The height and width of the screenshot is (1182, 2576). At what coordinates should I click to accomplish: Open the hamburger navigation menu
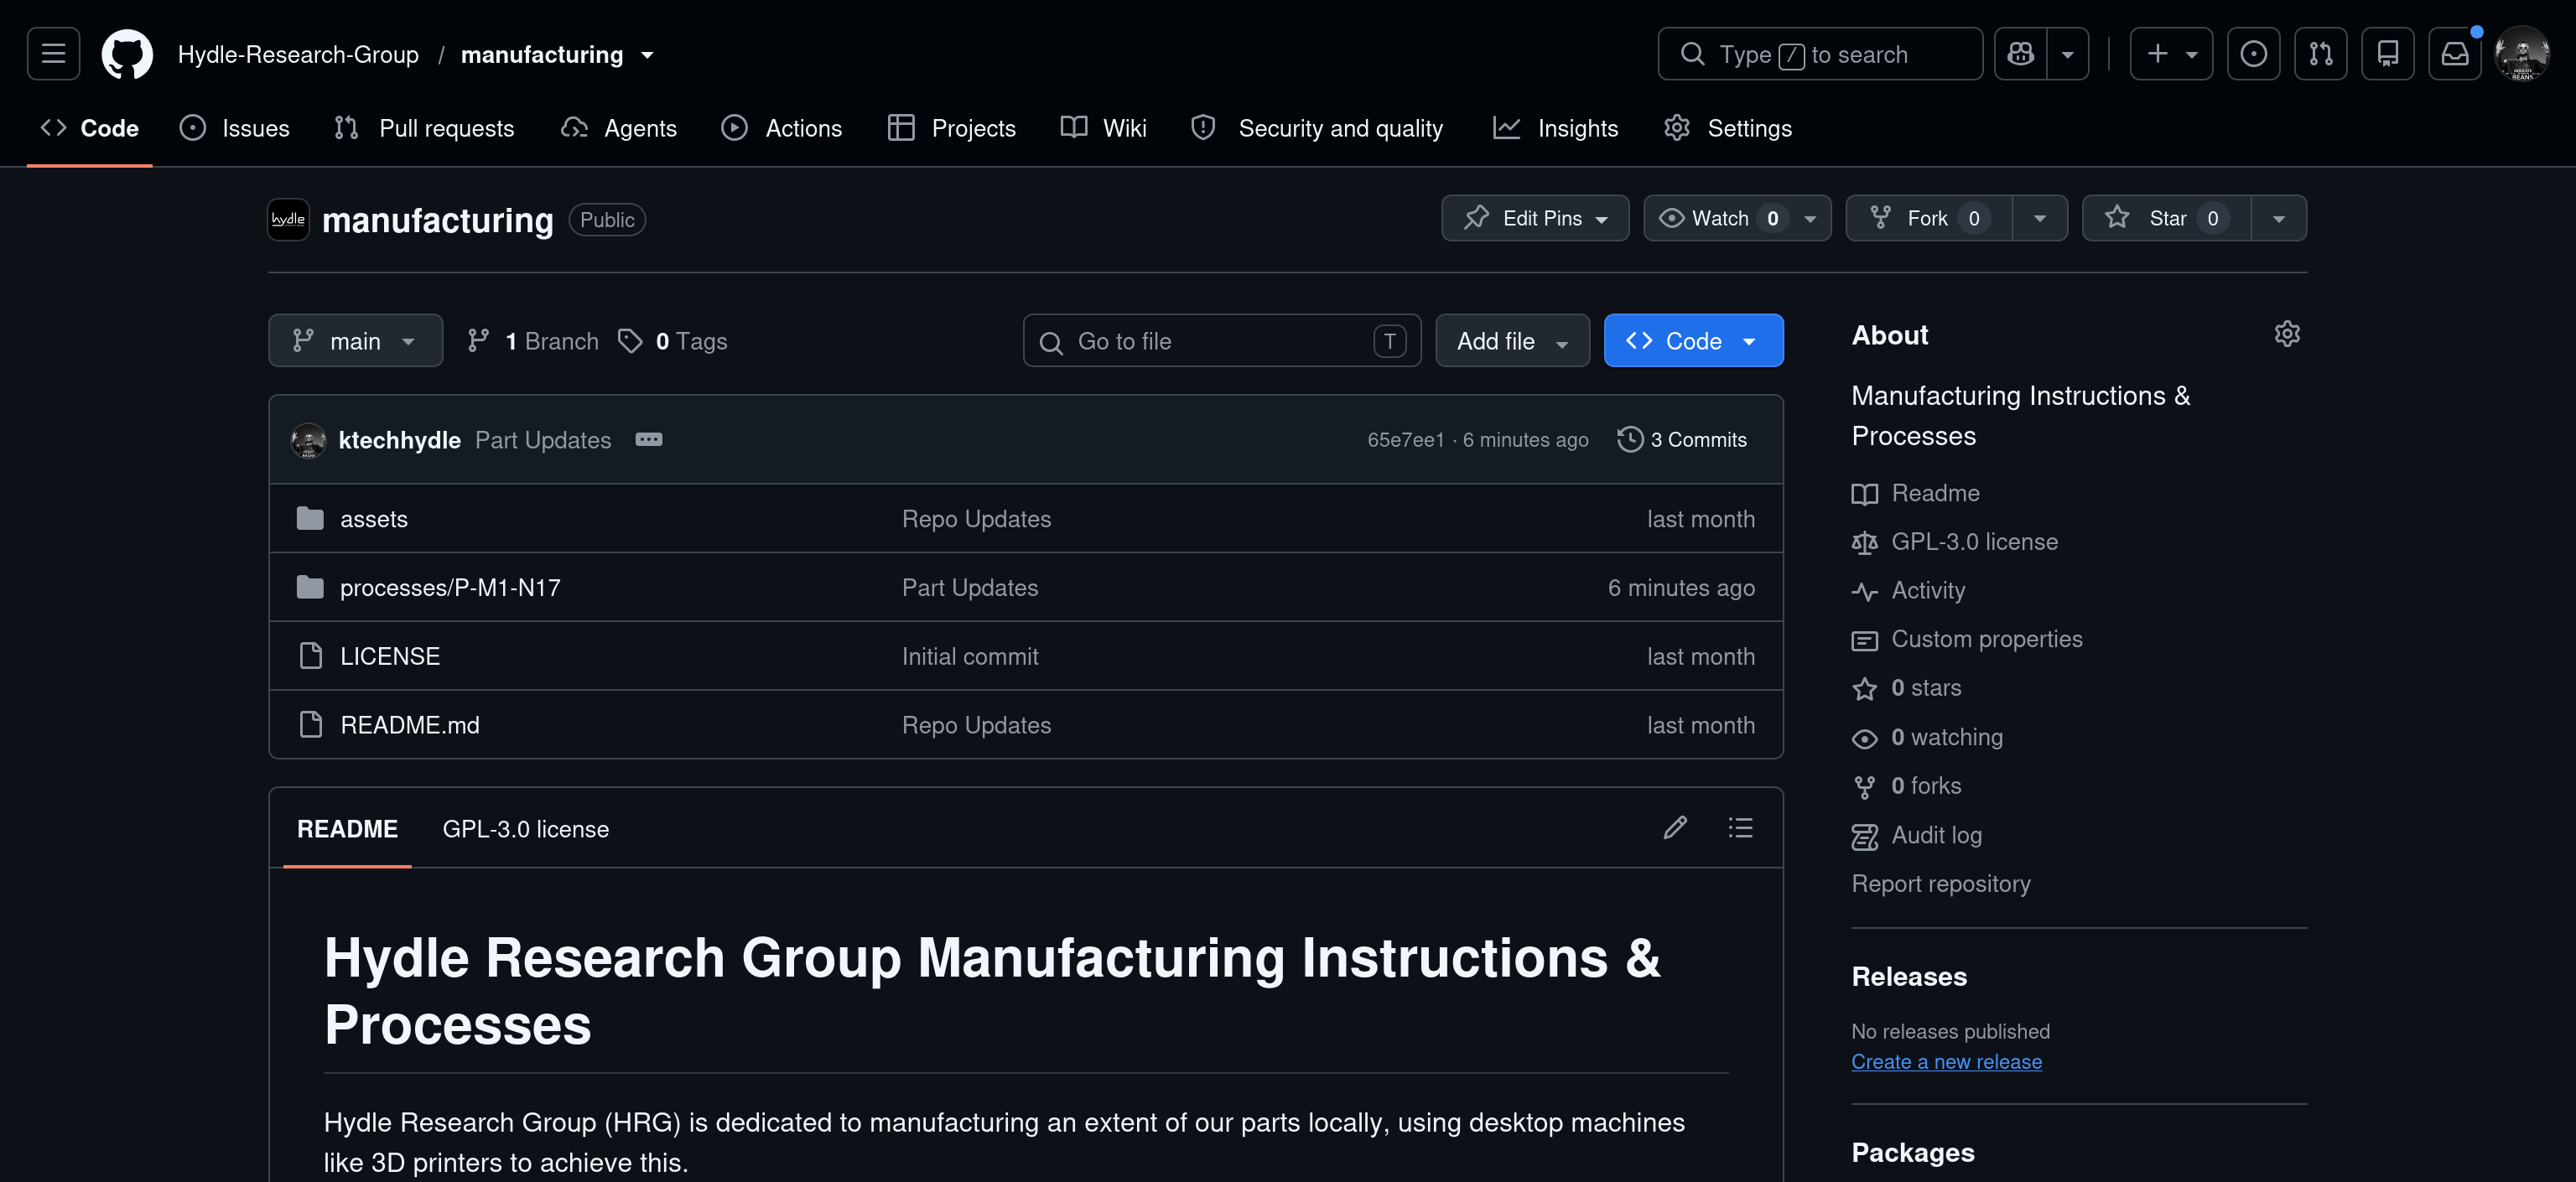click(x=53, y=53)
